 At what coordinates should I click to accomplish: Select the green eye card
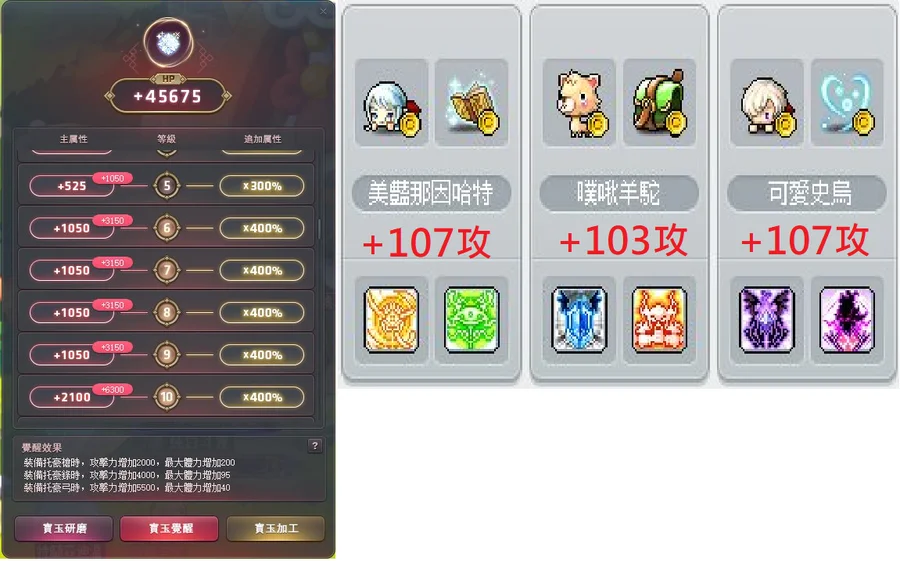[471, 320]
